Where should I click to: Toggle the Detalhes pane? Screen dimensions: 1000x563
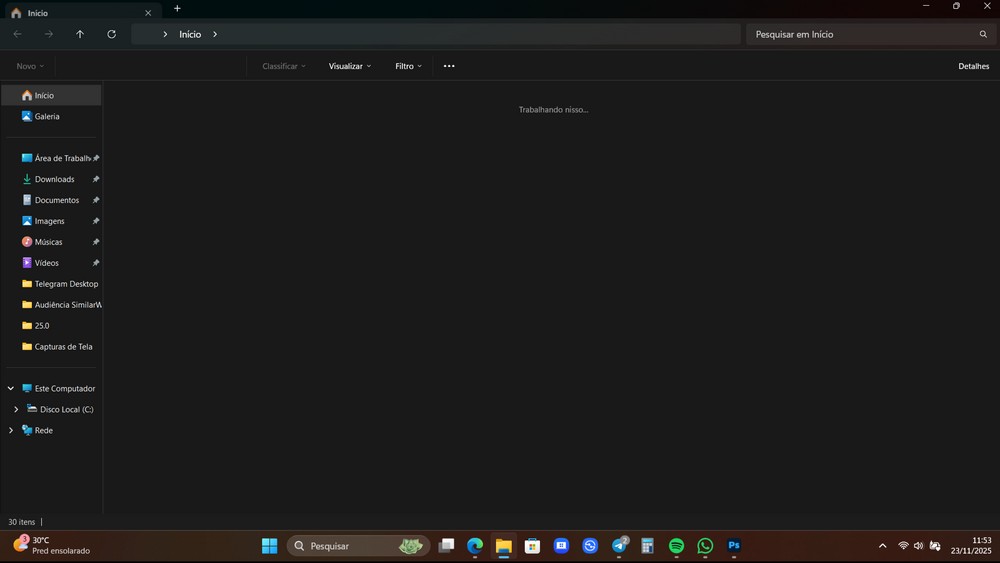[973, 66]
